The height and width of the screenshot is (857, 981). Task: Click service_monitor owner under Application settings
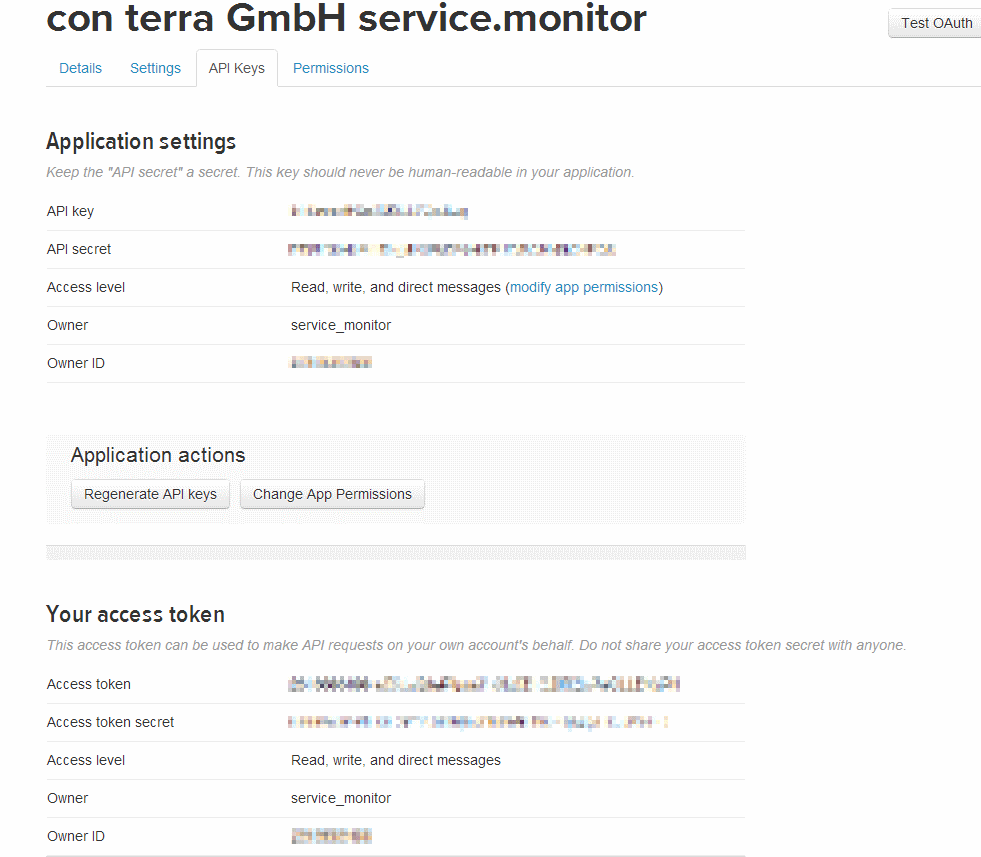(340, 325)
